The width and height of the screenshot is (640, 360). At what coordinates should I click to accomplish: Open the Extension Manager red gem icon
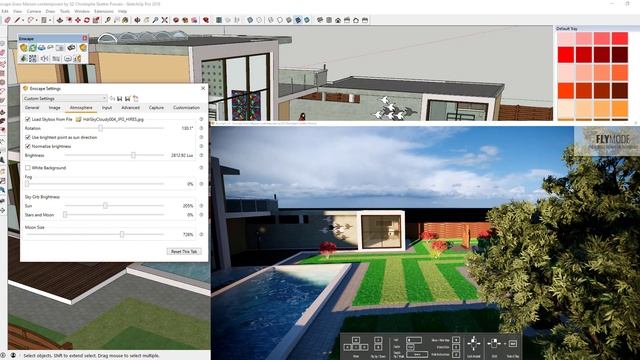point(206,20)
